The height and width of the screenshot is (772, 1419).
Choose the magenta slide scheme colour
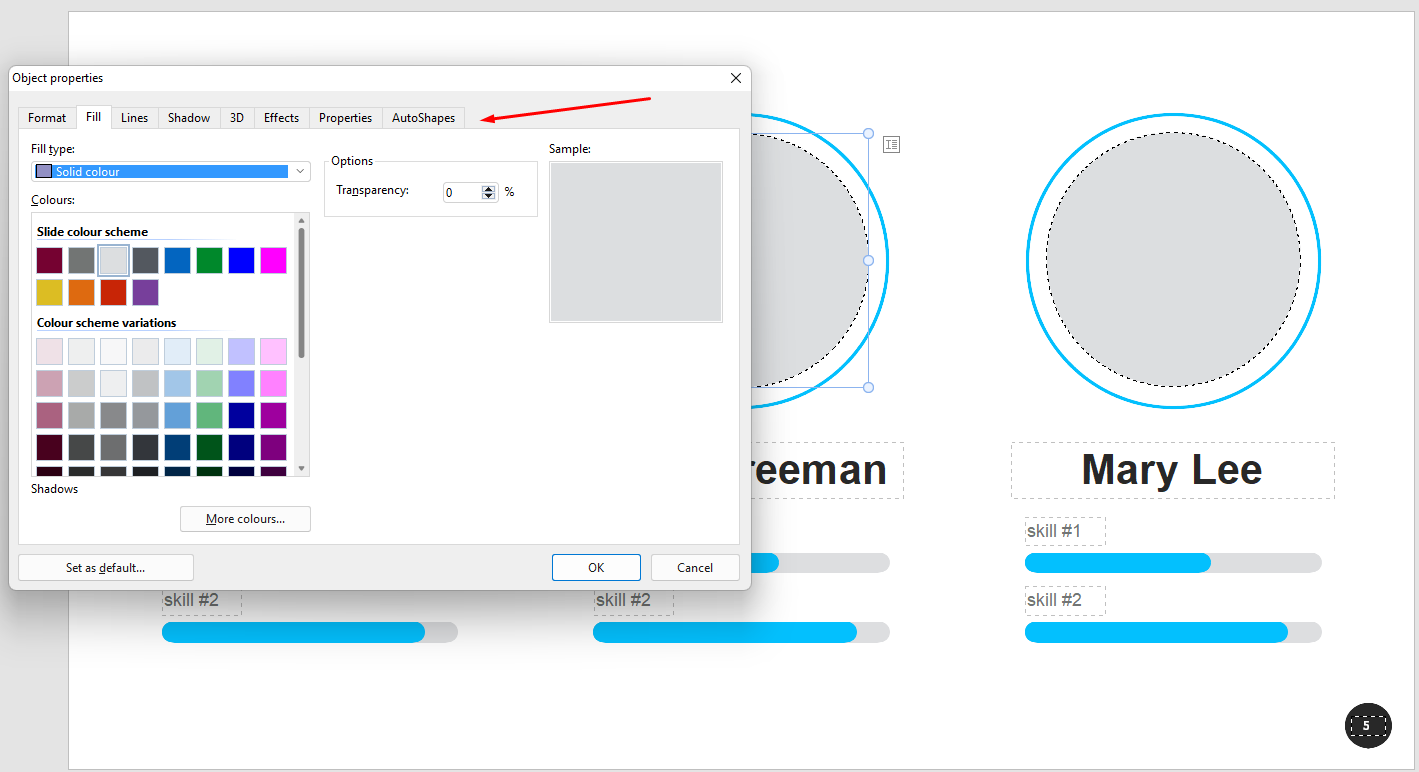(273, 261)
